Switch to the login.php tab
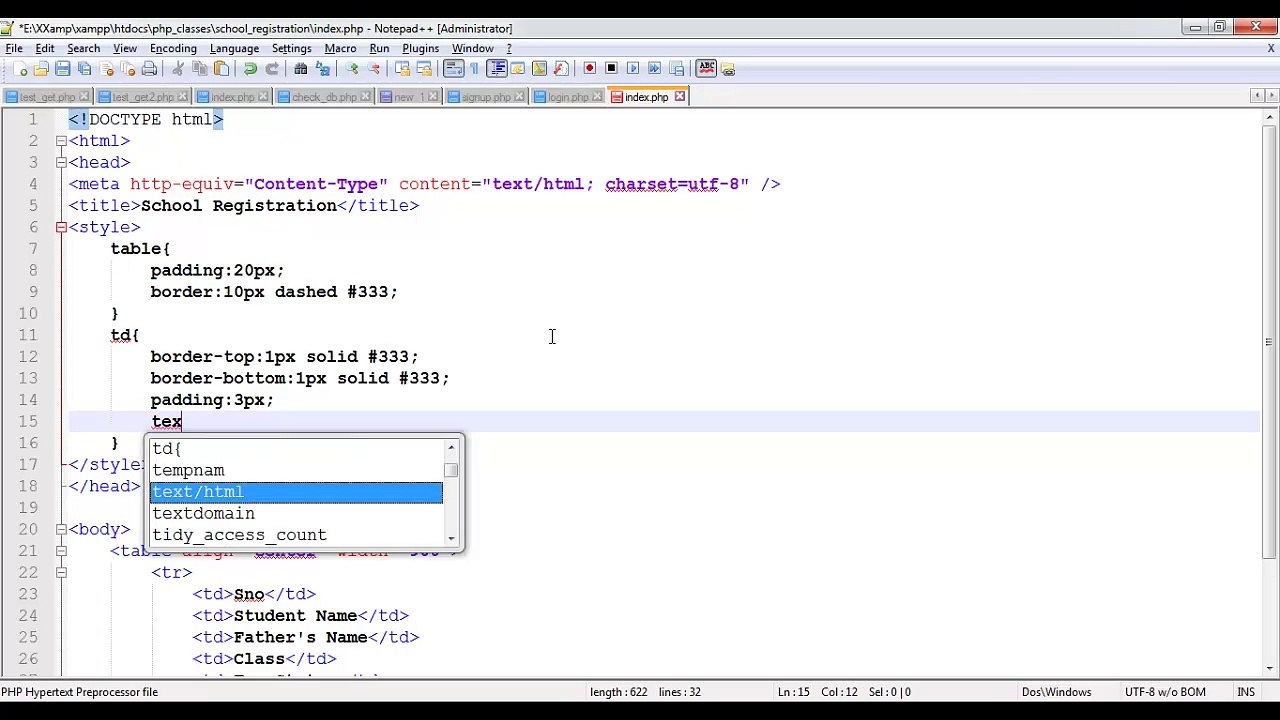Image resolution: width=1280 pixels, height=720 pixels. click(568, 97)
